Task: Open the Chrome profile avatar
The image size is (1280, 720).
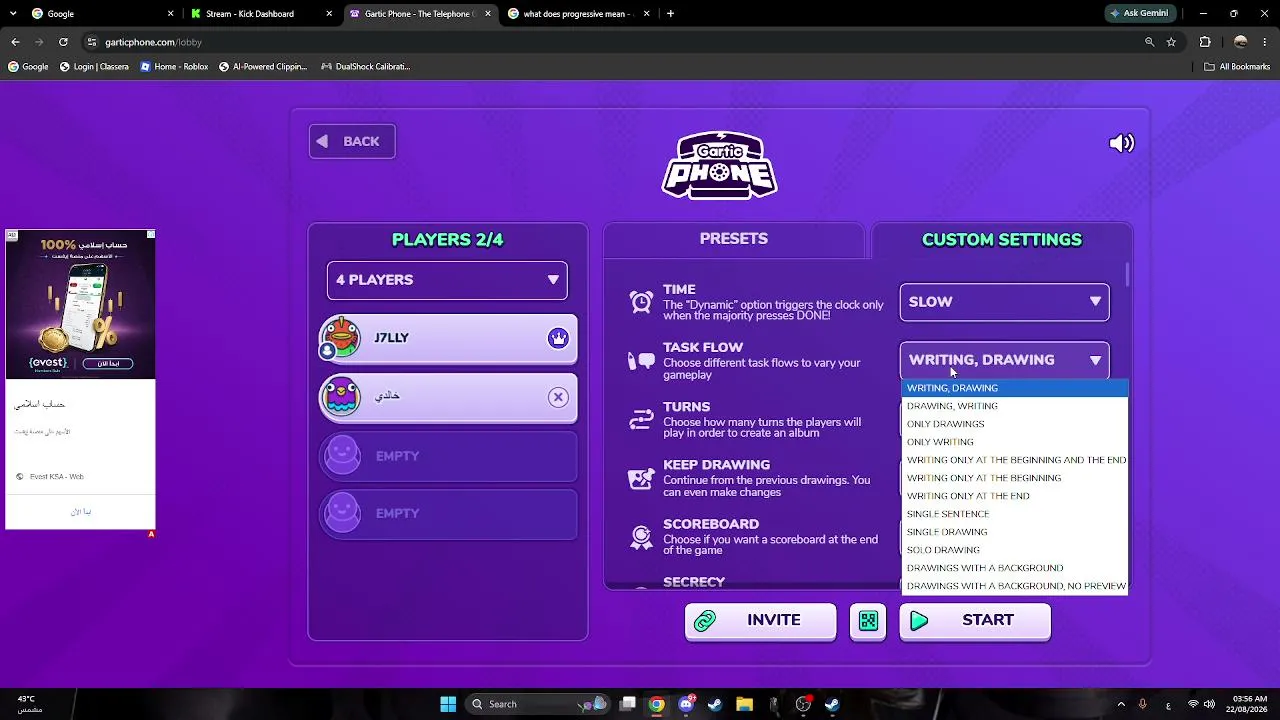Action: pos(1241,42)
